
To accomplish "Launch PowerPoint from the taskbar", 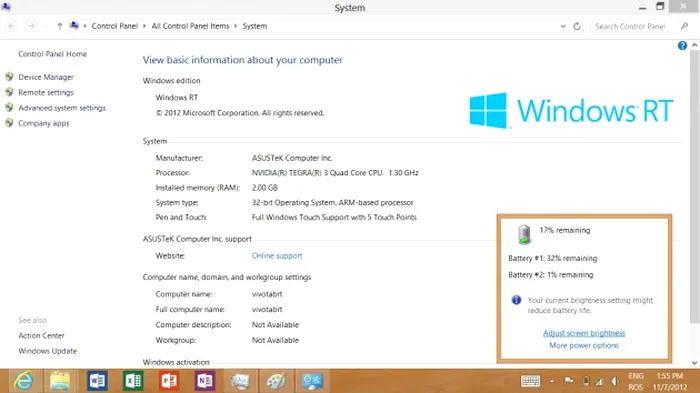I will pos(169,381).
